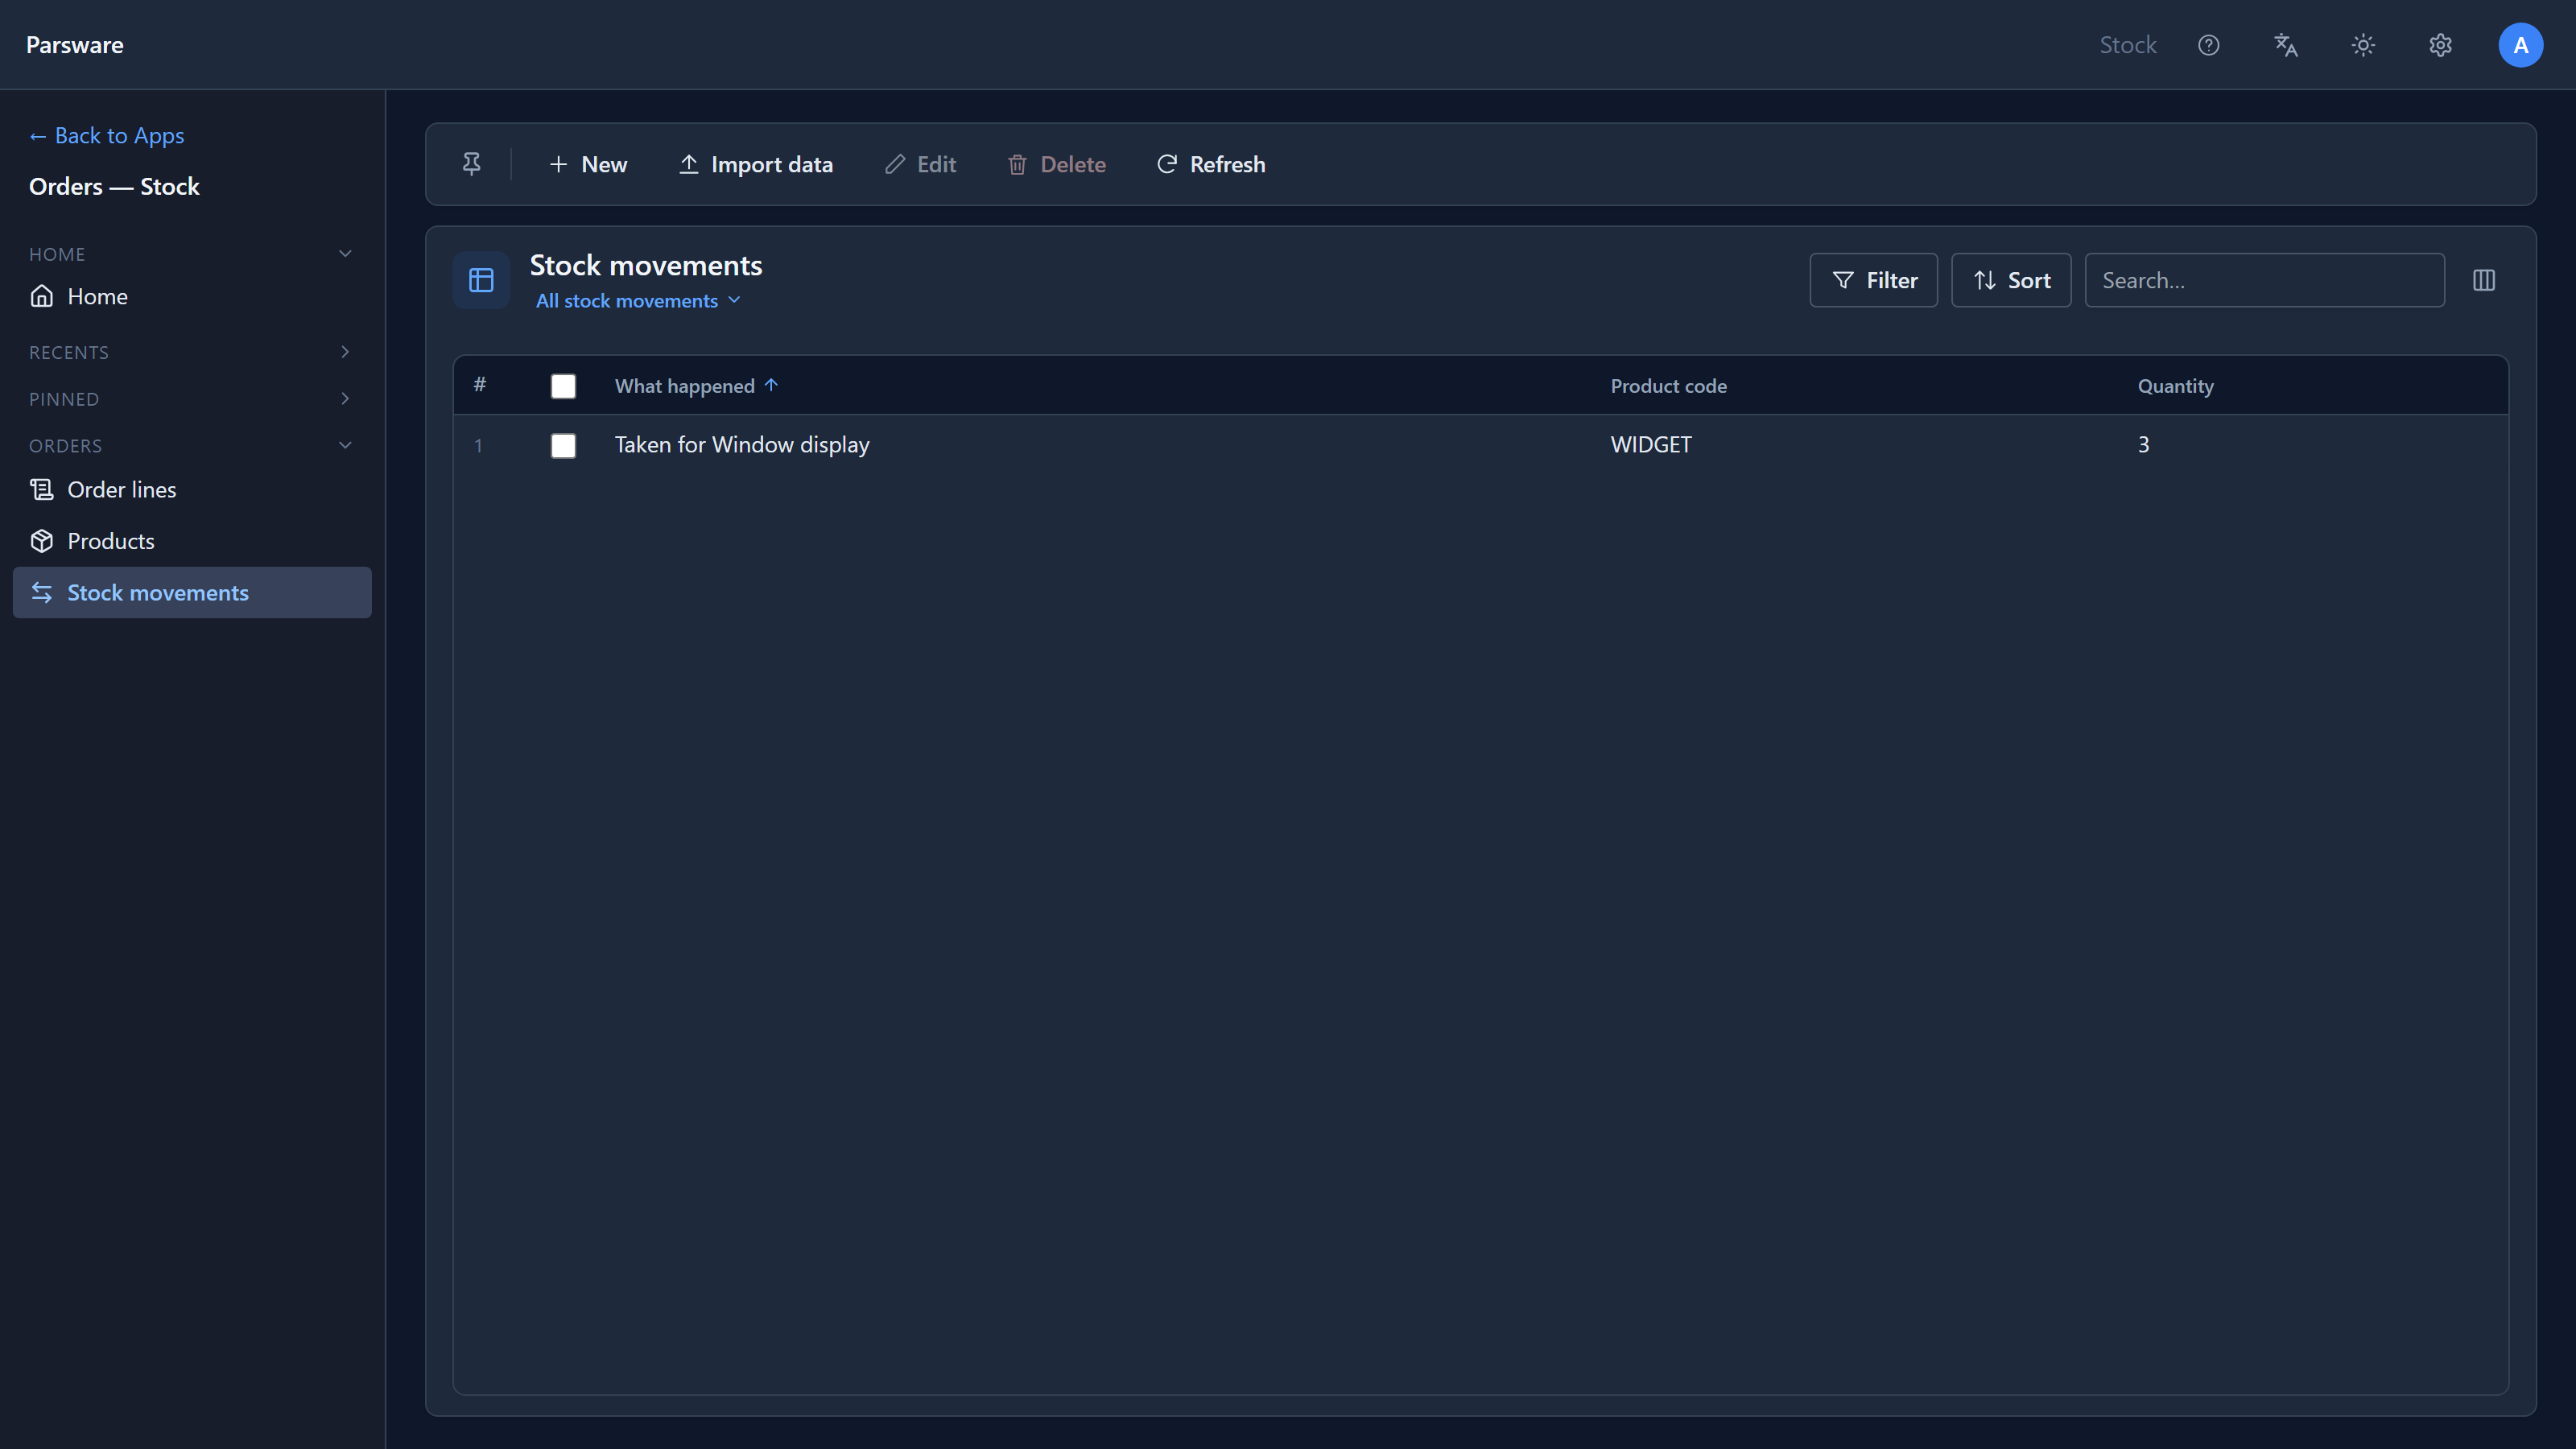This screenshot has width=2576, height=1449.
Task: Go to Home in the sidebar
Action: tap(192, 296)
